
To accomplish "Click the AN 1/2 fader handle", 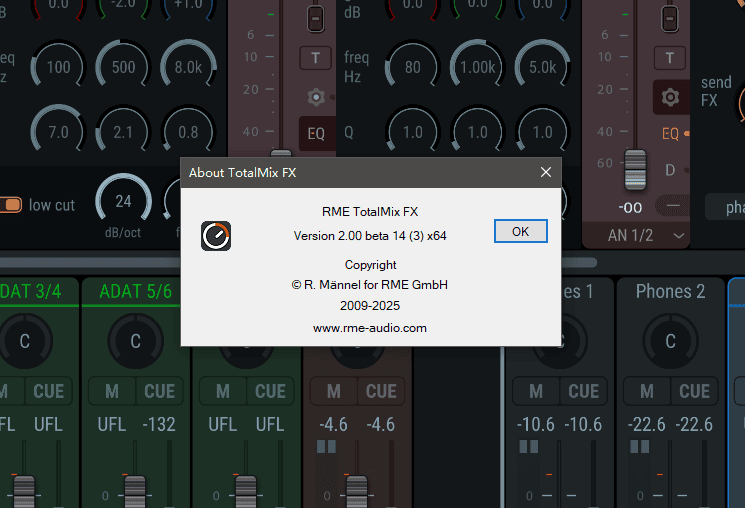I will [632, 170].
